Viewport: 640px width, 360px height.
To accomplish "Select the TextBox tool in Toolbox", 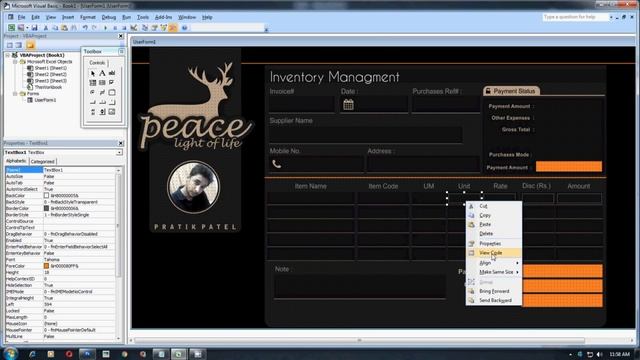I will (111, 73).
